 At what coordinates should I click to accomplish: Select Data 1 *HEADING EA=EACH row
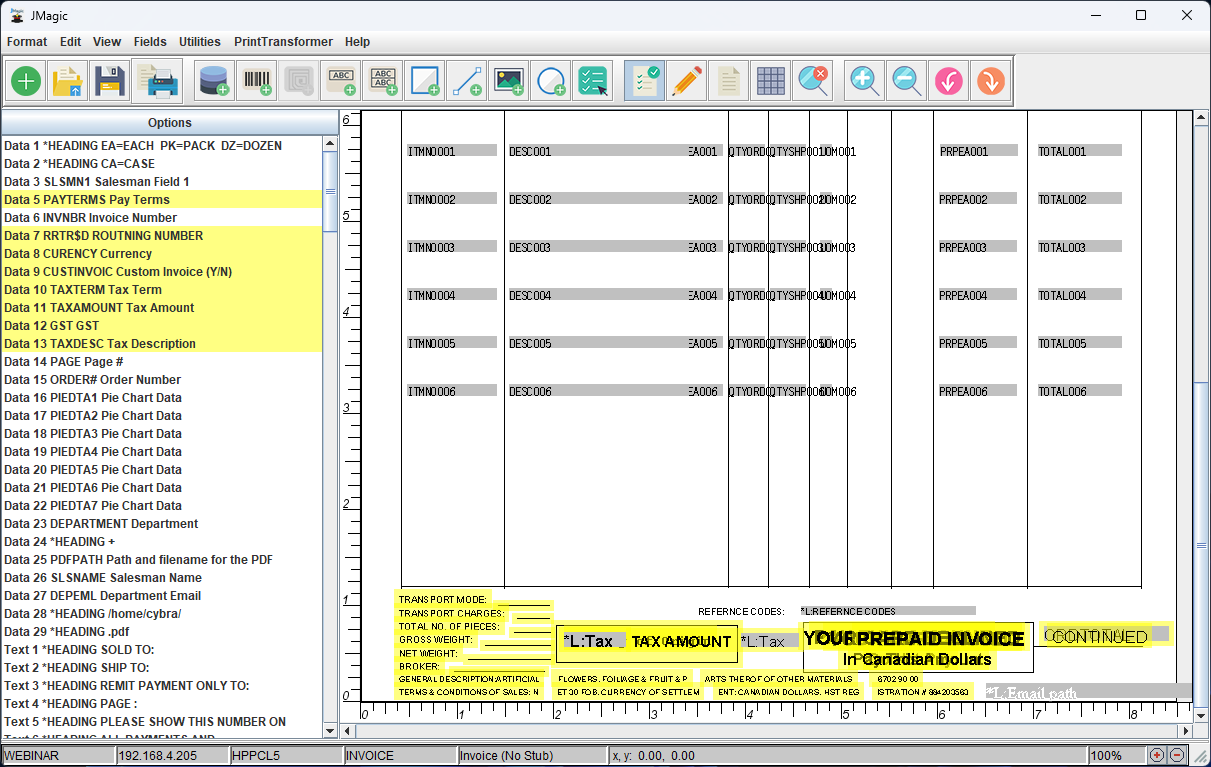click(162, 146)
